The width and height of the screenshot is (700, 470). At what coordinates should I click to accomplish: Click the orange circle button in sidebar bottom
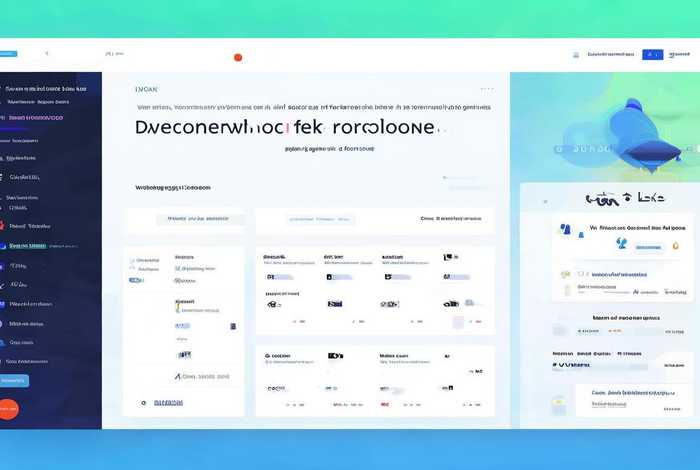(x=8, y=409)
